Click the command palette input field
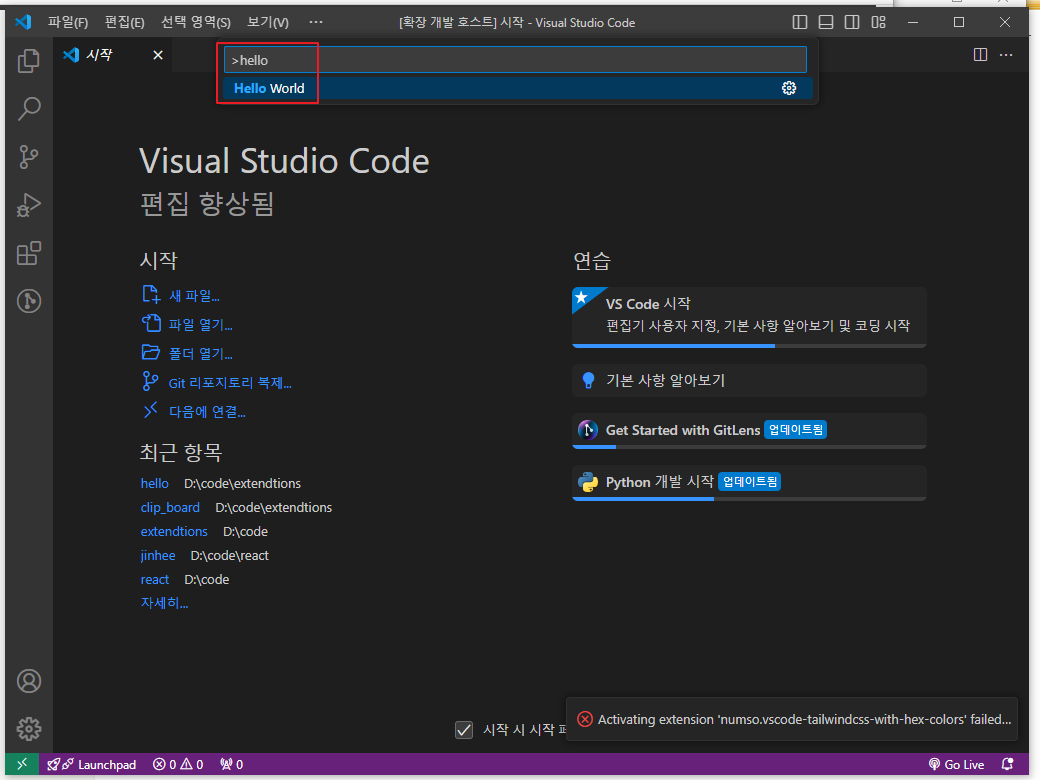Image resolution: width=1040 pixels, height=780 pixels. [x=515, y=60]
